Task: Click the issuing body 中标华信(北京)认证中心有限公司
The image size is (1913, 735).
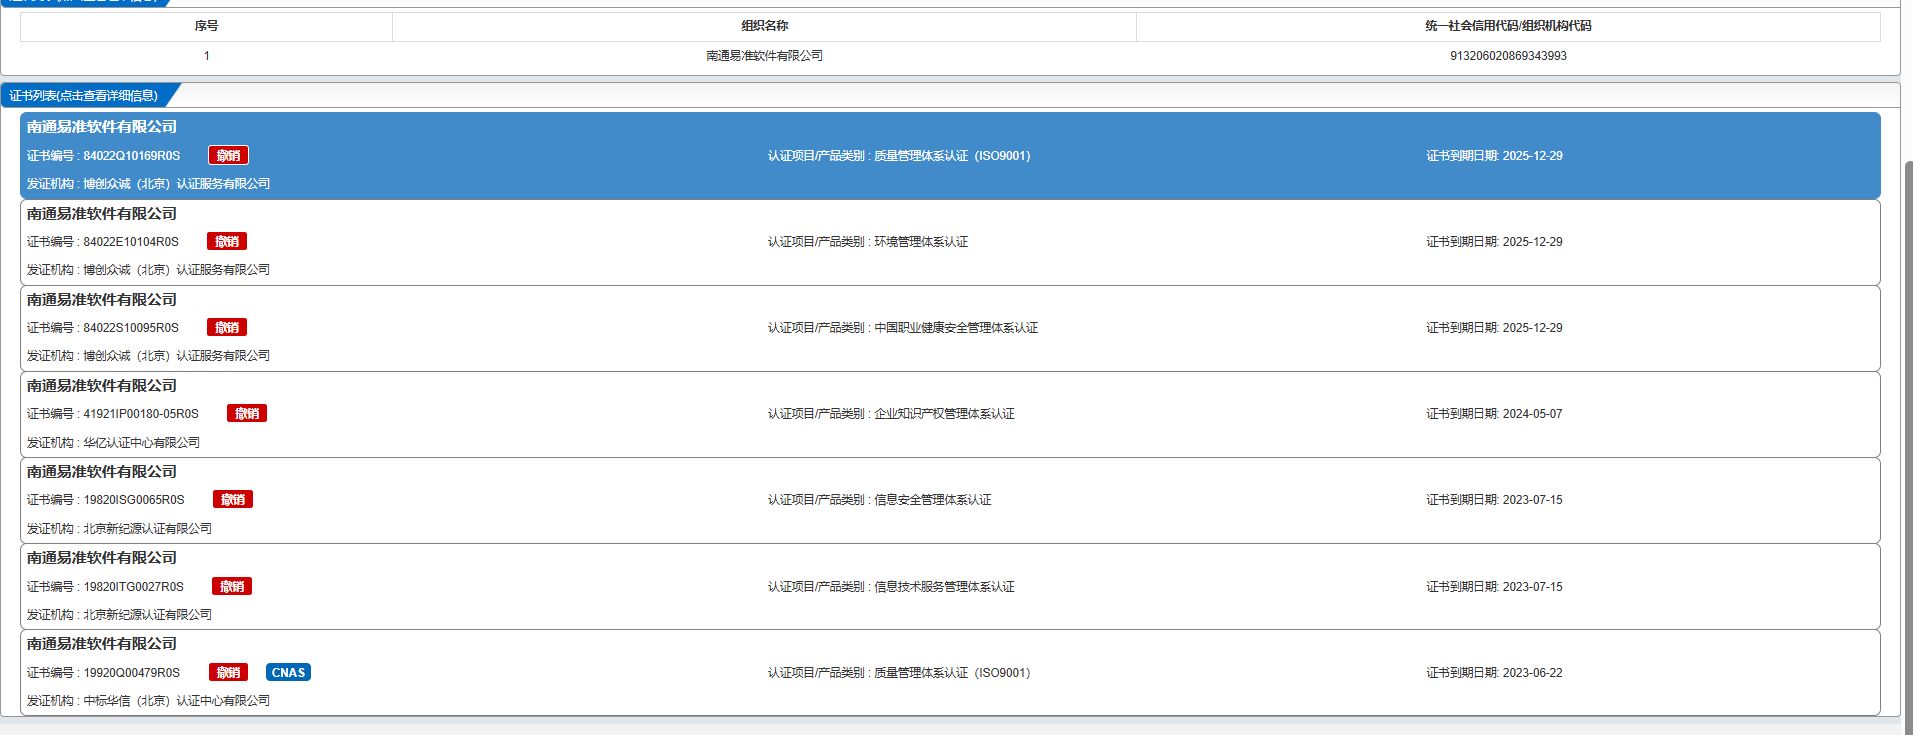Action: click(x=176, y=701)
